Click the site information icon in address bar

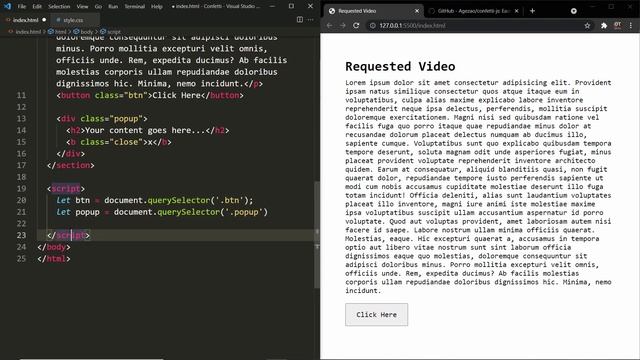(372, 25)
